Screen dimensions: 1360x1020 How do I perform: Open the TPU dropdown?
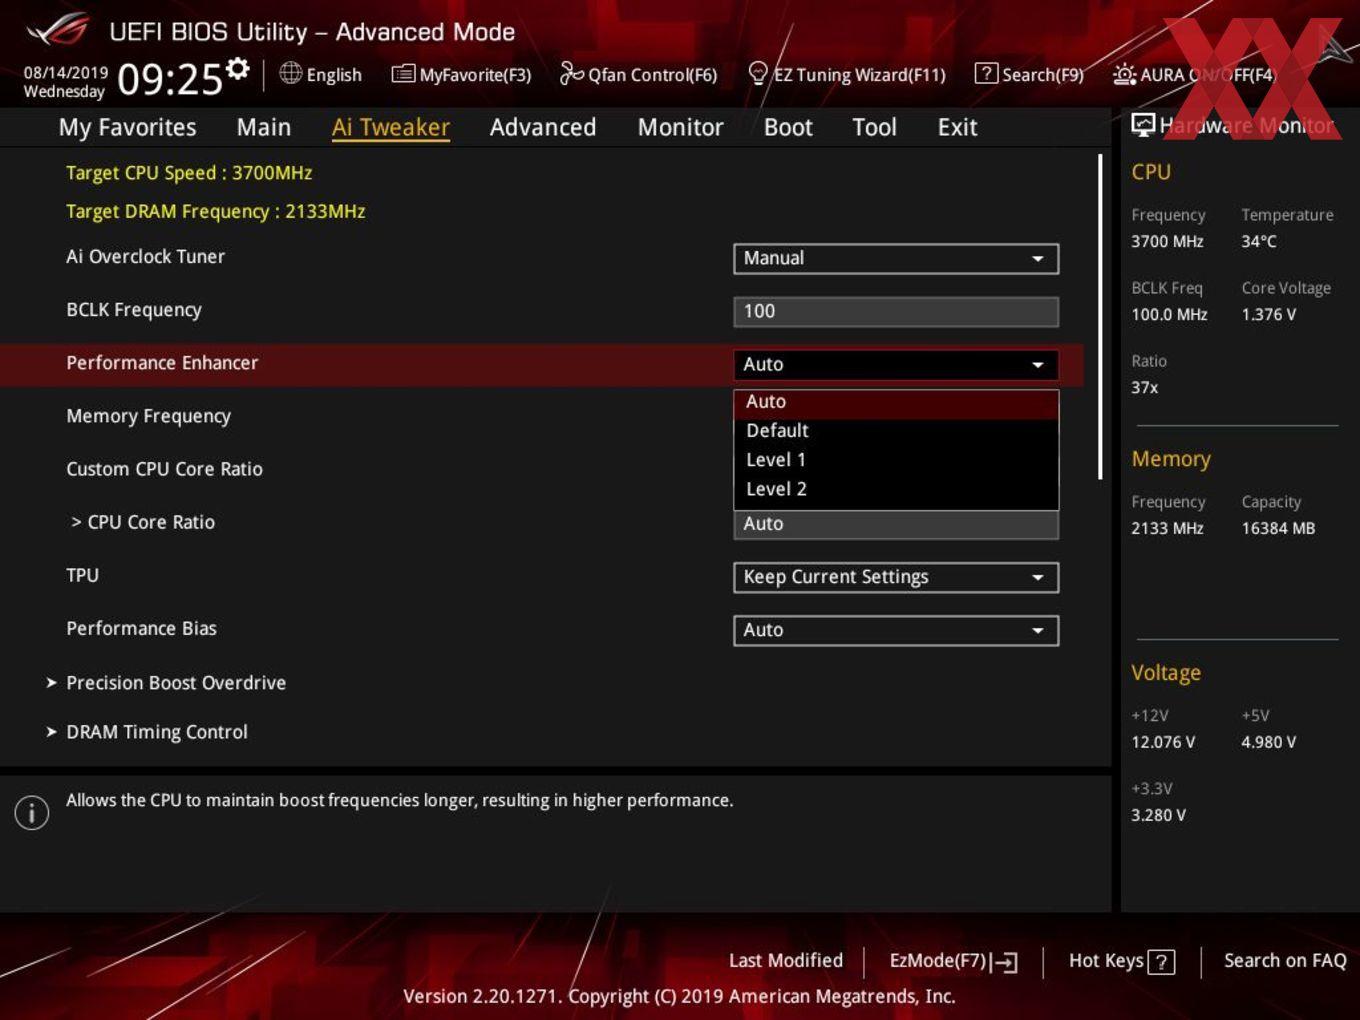896,577
